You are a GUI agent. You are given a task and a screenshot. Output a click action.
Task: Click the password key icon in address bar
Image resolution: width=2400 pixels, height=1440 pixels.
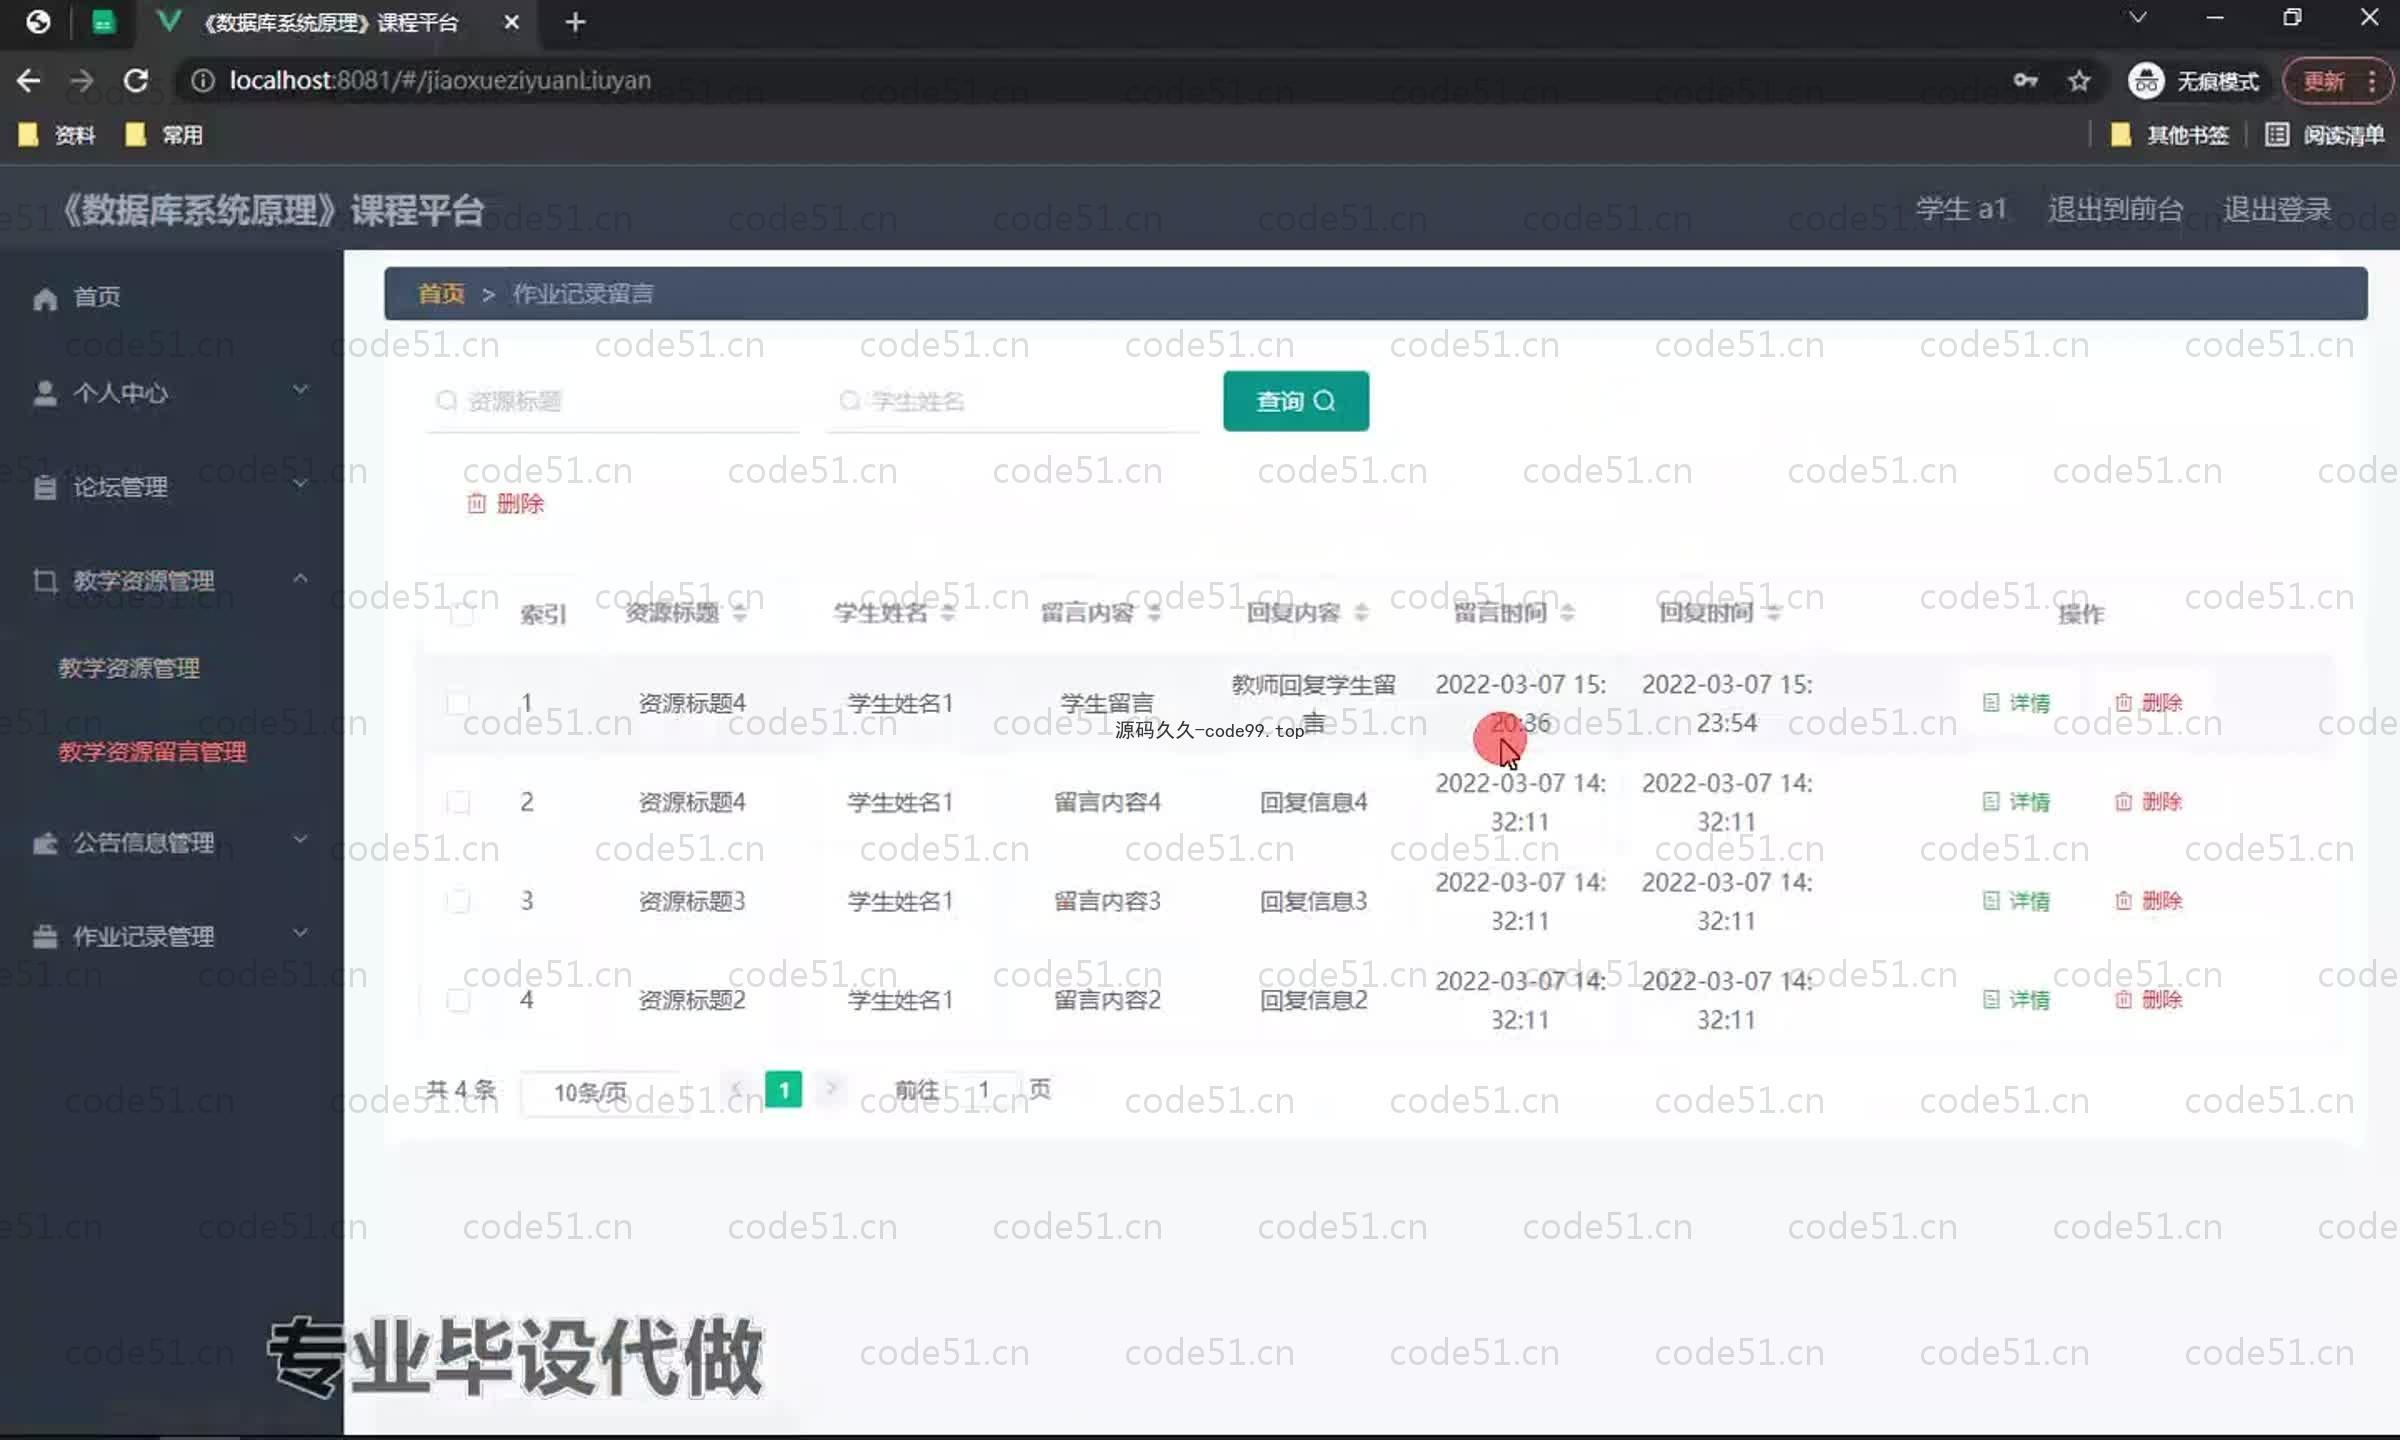tap(2025, 81)
